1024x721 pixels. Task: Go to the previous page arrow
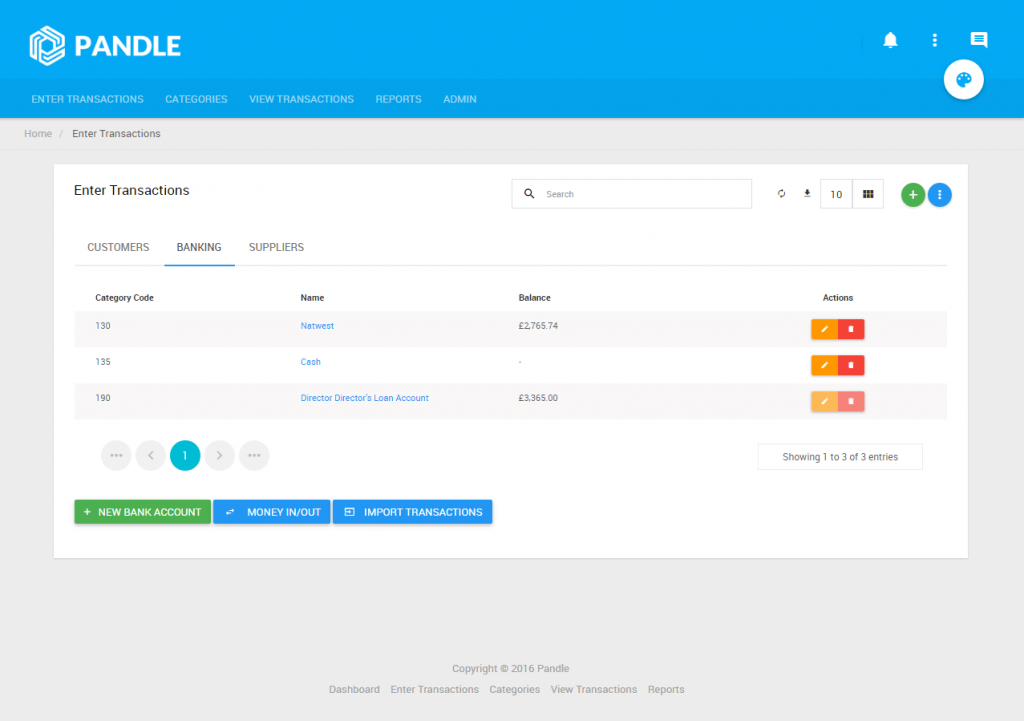[151, 455]
